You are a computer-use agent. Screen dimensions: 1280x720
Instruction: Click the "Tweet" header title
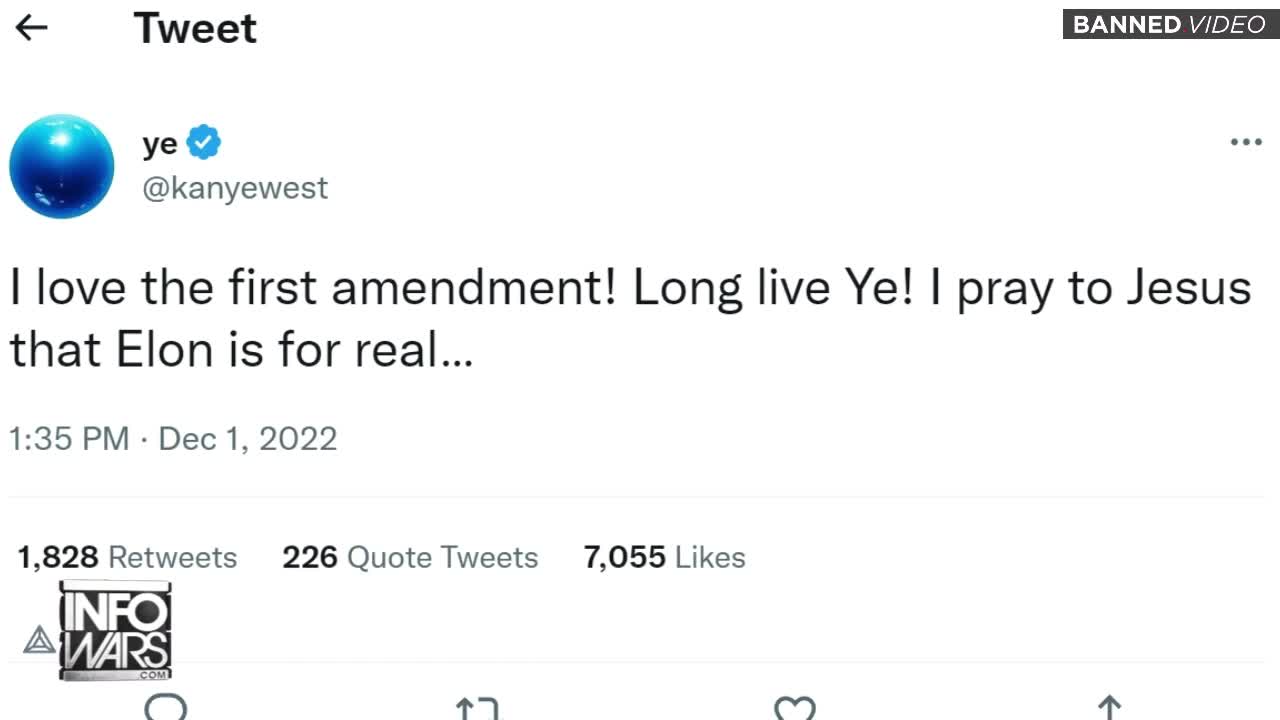pos(195,28)
